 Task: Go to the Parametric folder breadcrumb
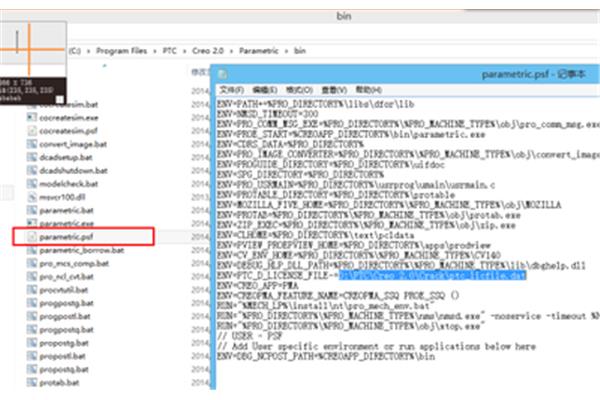259,51
